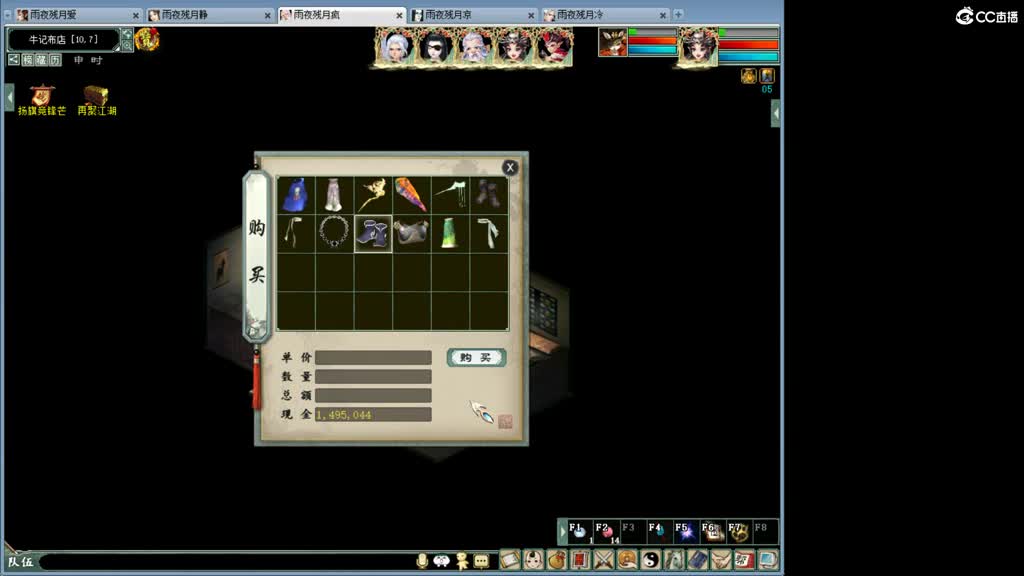The width and height of the screenshot is (1024, 576).
Task: Toggle the microphone voice icon
Action: (x=422, y=561)
